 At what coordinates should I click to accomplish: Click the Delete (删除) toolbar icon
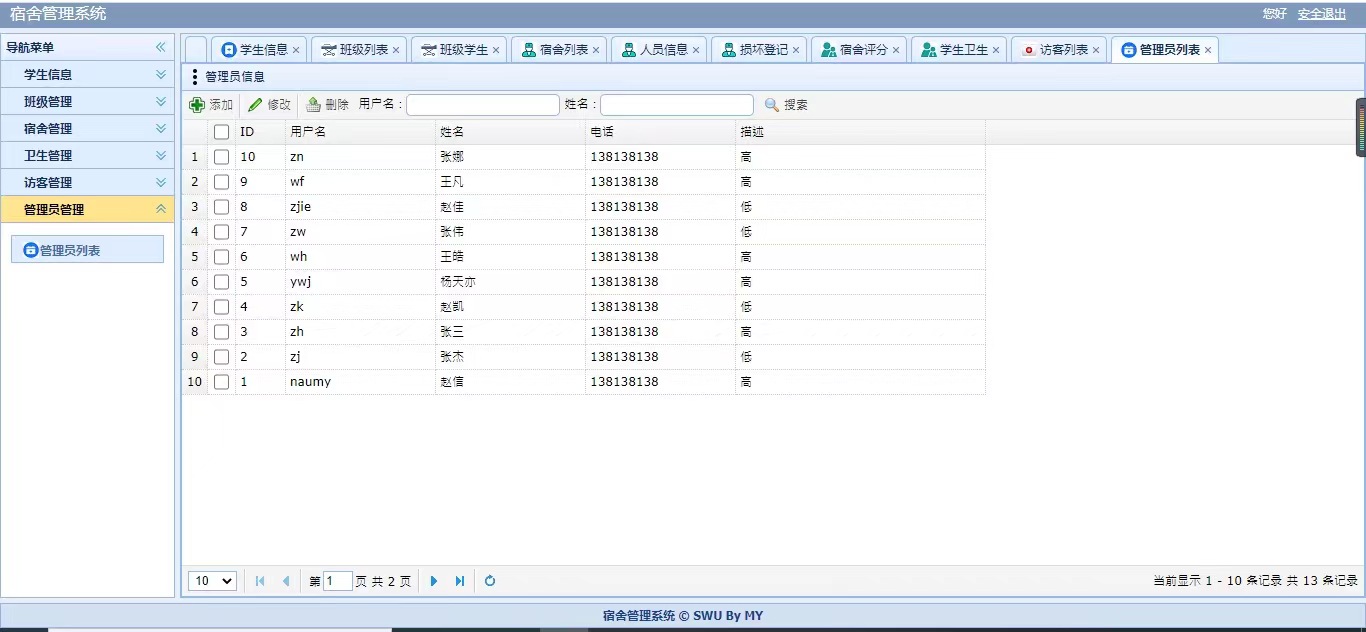pyautogui.click(x=314, y=105)
